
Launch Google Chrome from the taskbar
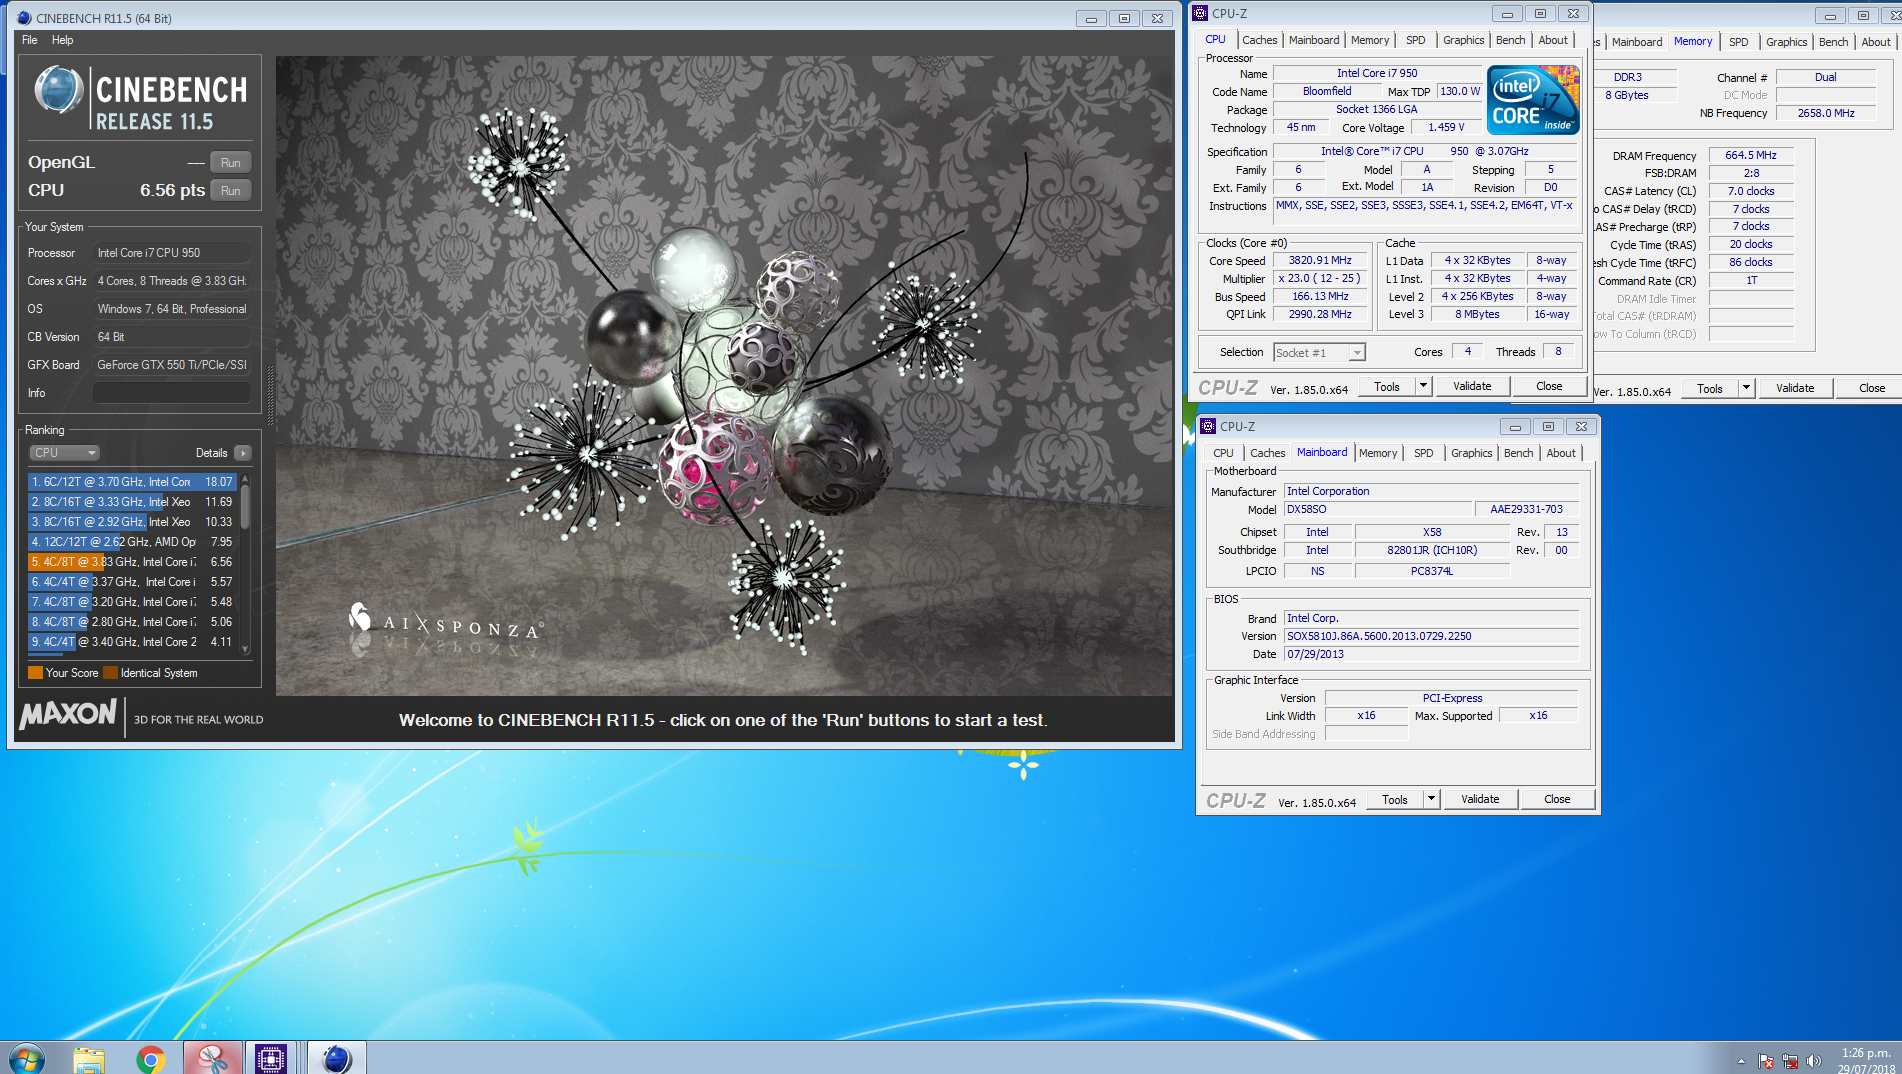(151, 1058)
